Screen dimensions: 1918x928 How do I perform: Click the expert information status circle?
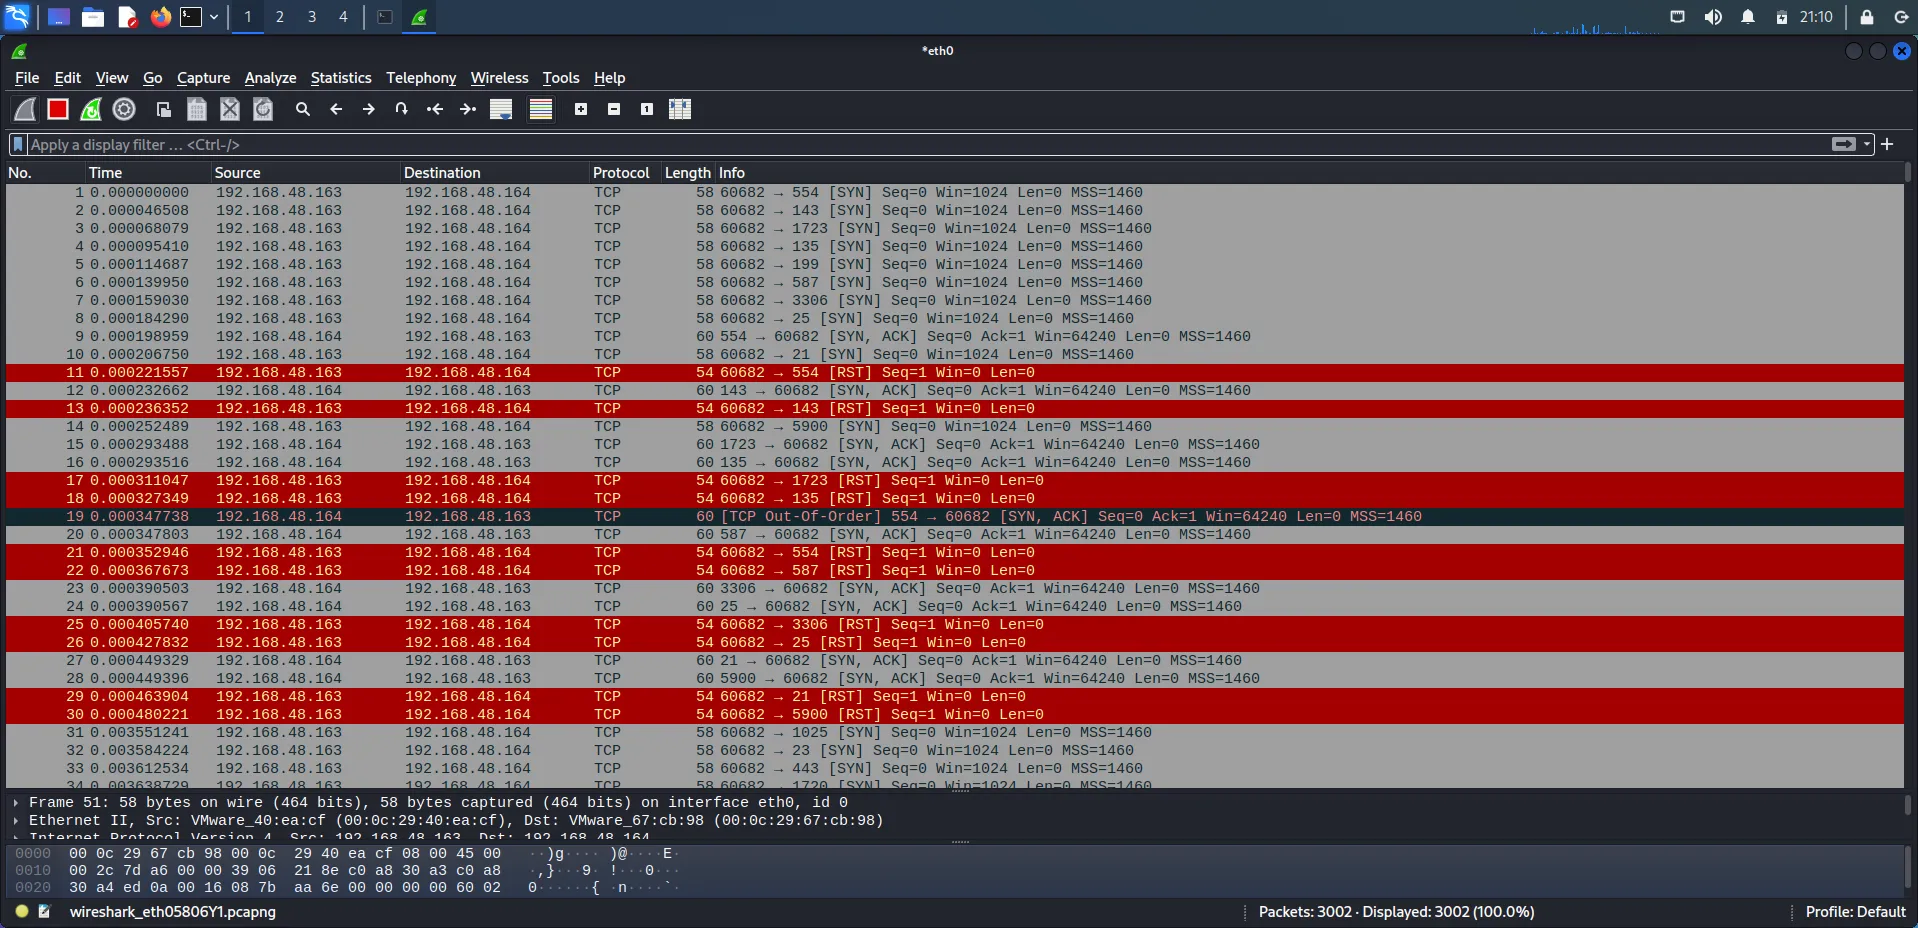[22, 911]
